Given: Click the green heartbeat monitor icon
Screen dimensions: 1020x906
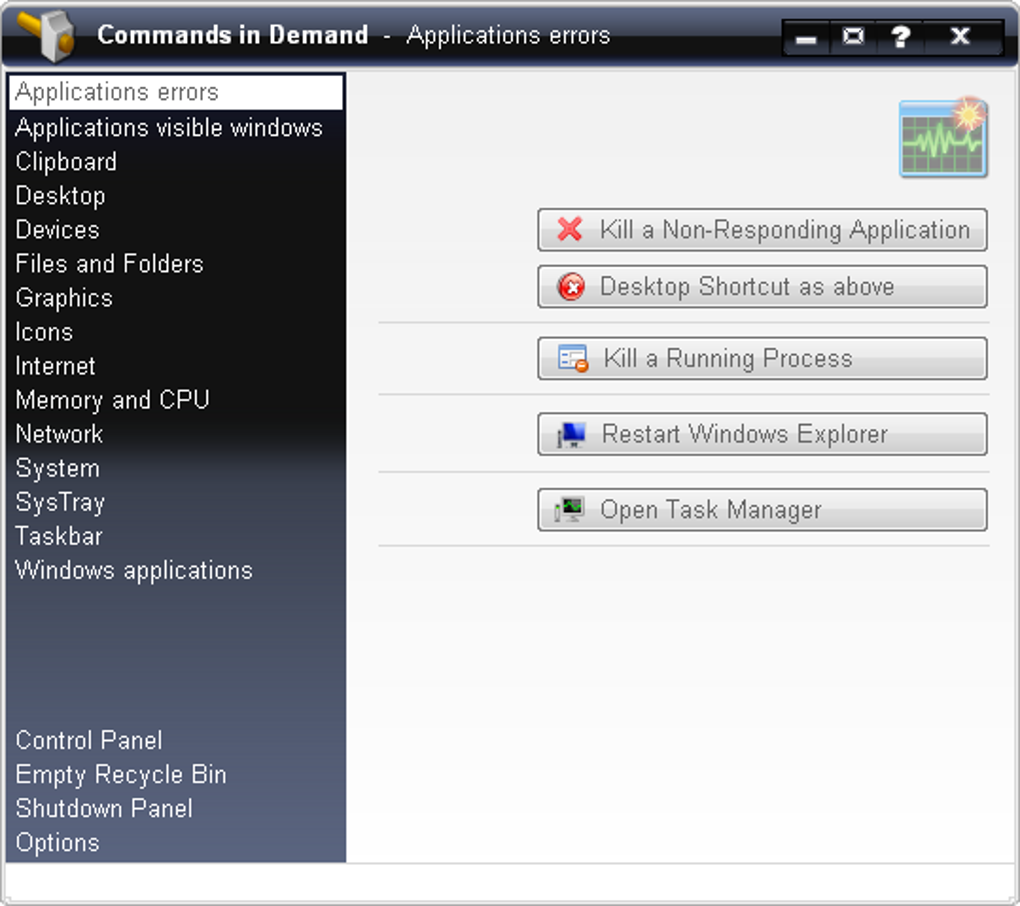Looking at the screenshot, I should click(943, 138).
